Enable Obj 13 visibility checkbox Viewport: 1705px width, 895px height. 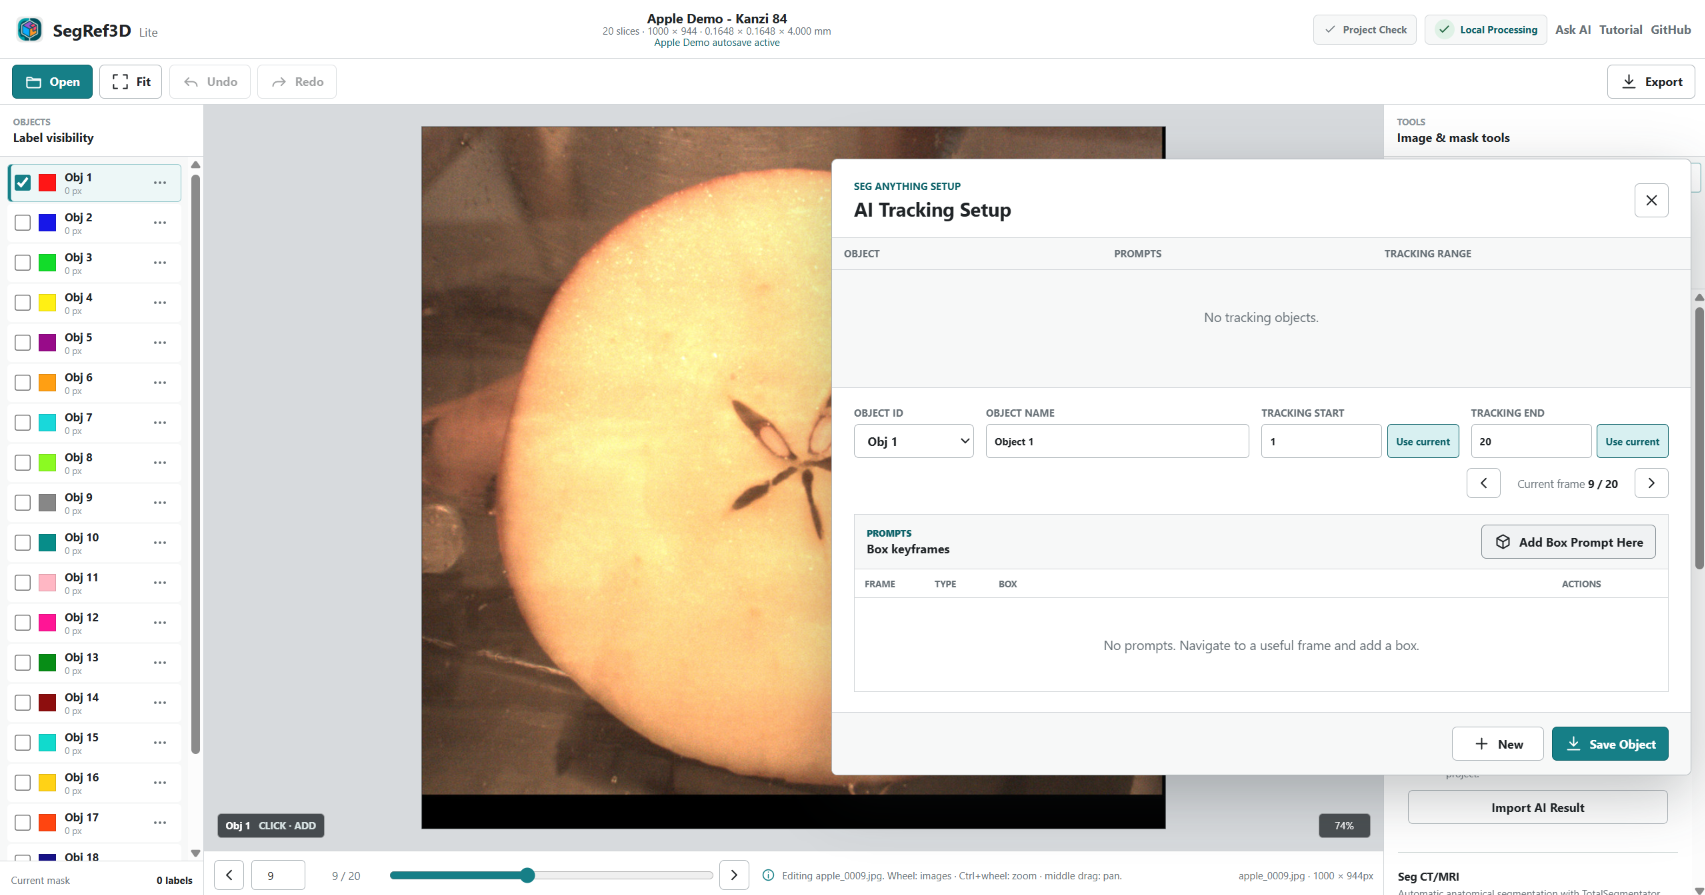23,663
